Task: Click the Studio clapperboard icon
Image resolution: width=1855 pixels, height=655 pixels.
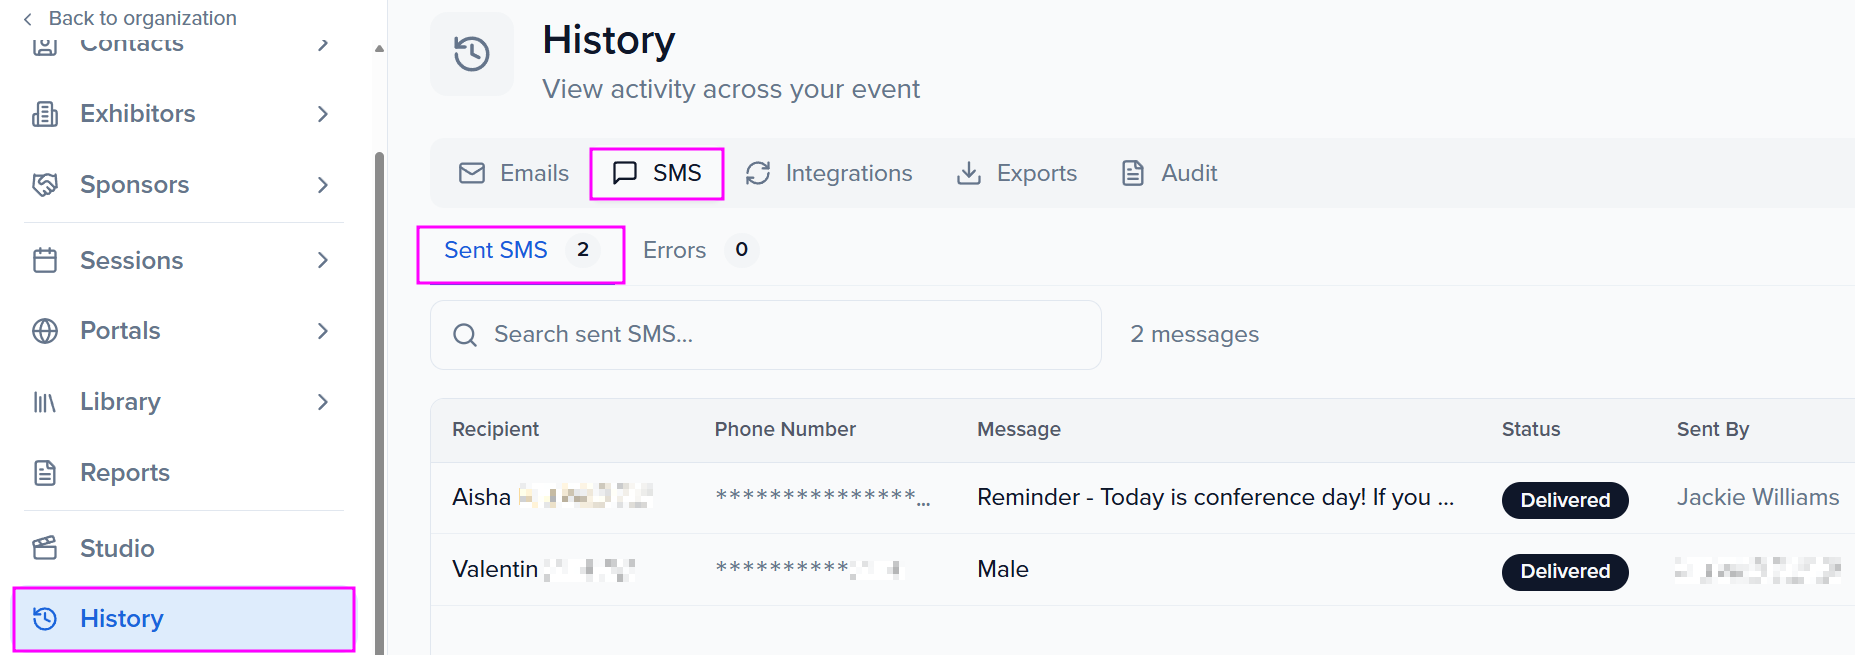Action: (x=45, y=548)
